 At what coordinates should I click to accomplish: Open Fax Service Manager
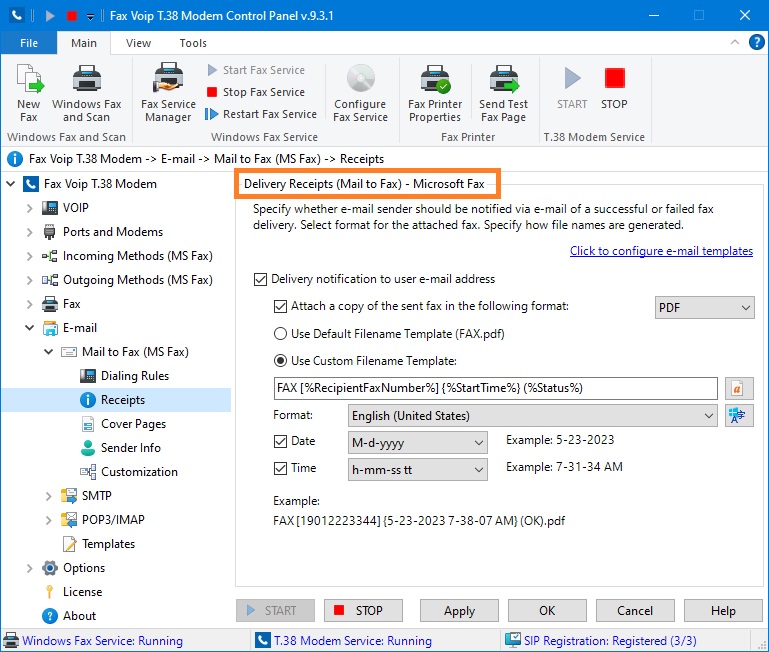click(168, 93)
